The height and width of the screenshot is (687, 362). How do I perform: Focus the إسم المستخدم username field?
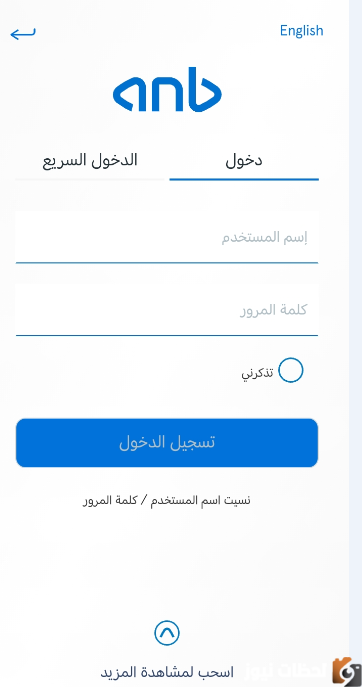click(x=167, y=238)
